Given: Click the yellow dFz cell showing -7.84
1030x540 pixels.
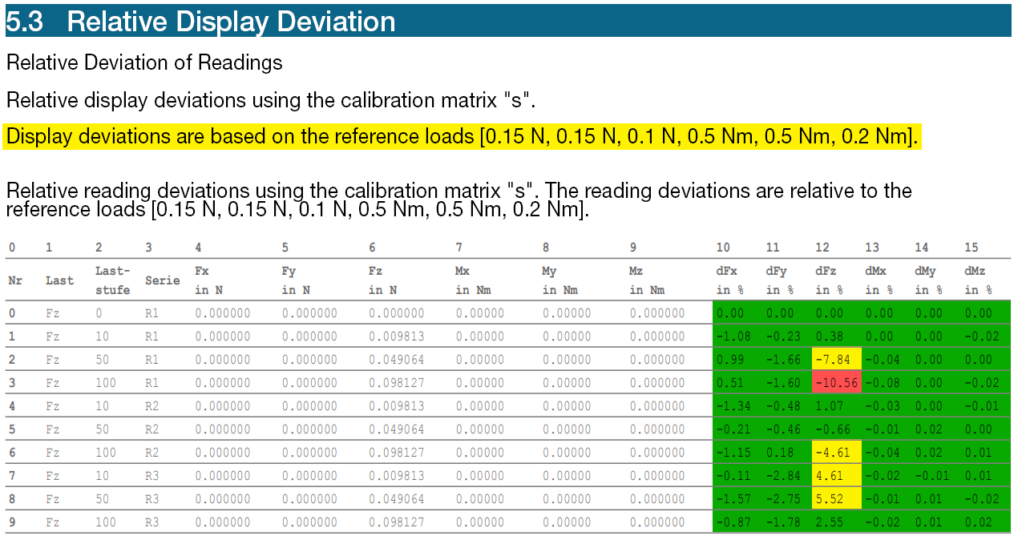Looking at the screenshot, I should [x=836, y=360].
